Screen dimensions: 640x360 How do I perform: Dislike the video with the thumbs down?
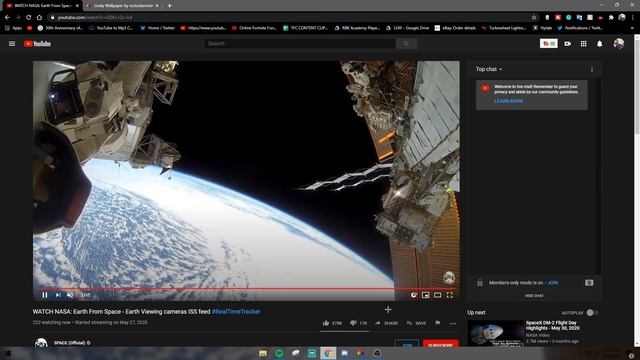click(x=359, y=323)
